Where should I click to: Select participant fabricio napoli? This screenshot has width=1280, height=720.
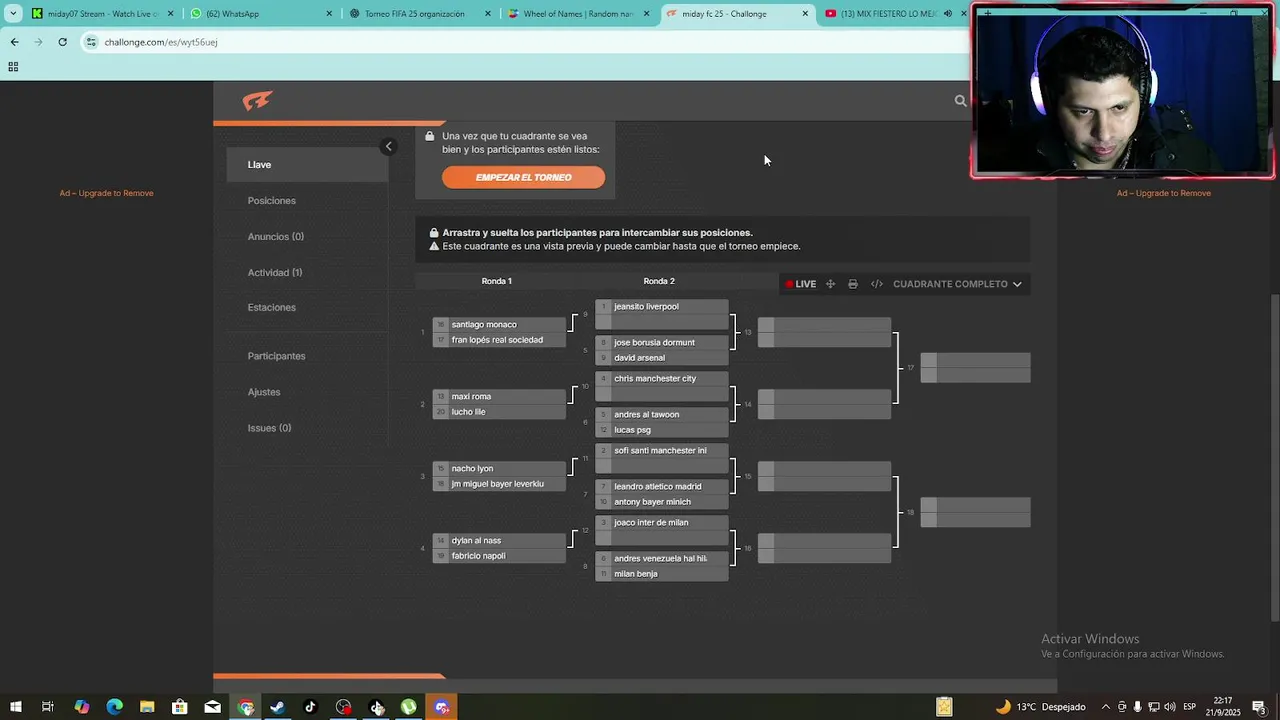(x=499, y=556)
